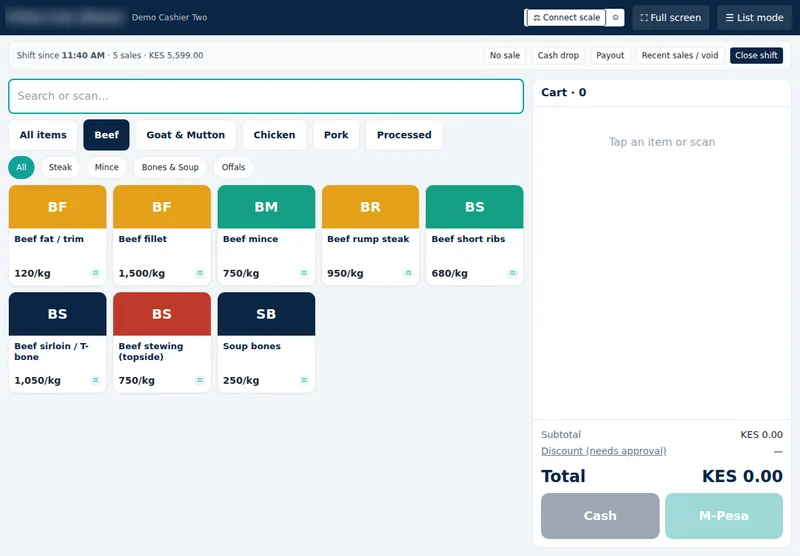Open Cash drop

coord(558,55)
